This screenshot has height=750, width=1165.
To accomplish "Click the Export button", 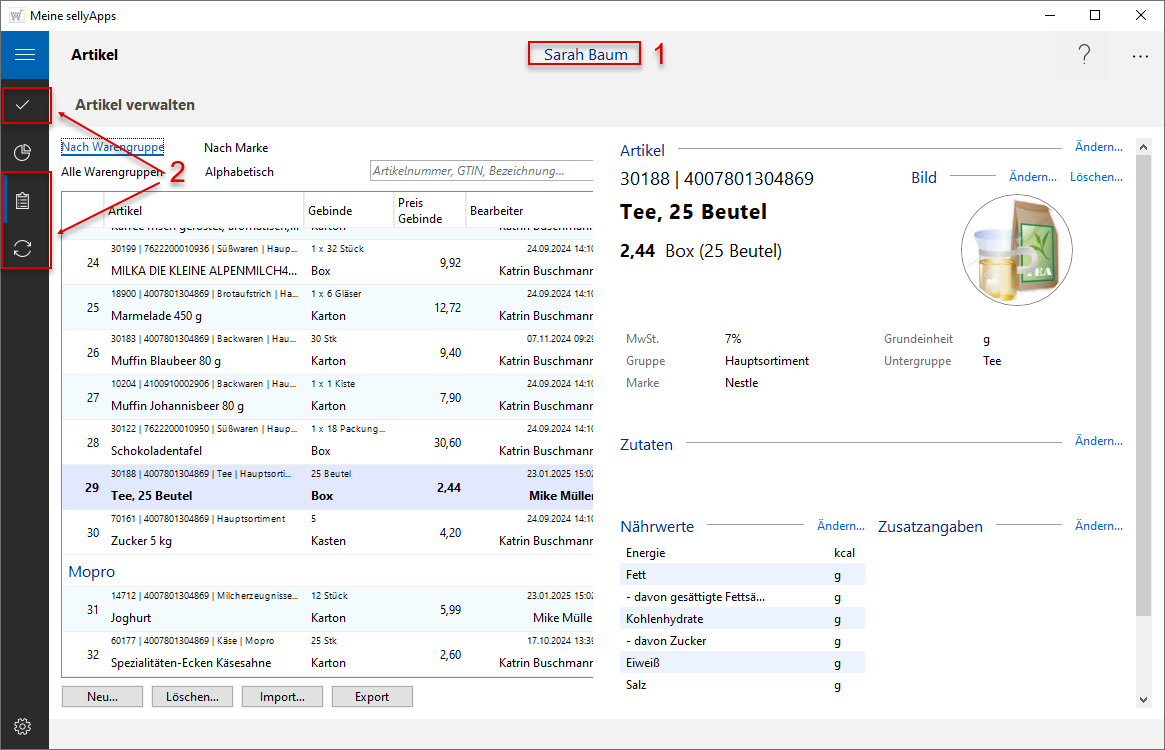I will coord(372,697).
